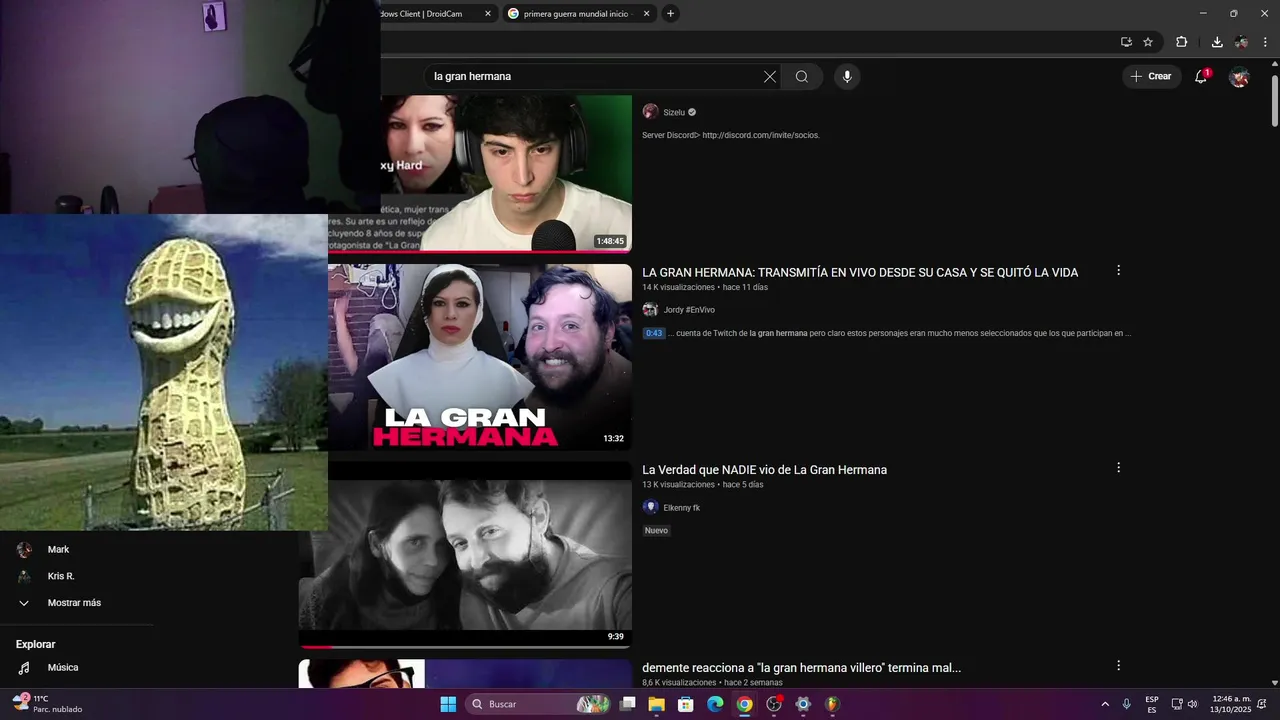Viewport: 1280px width, 720px height.
Task: Open FL Studio from the taskbar
Action: tap(832, 704)
